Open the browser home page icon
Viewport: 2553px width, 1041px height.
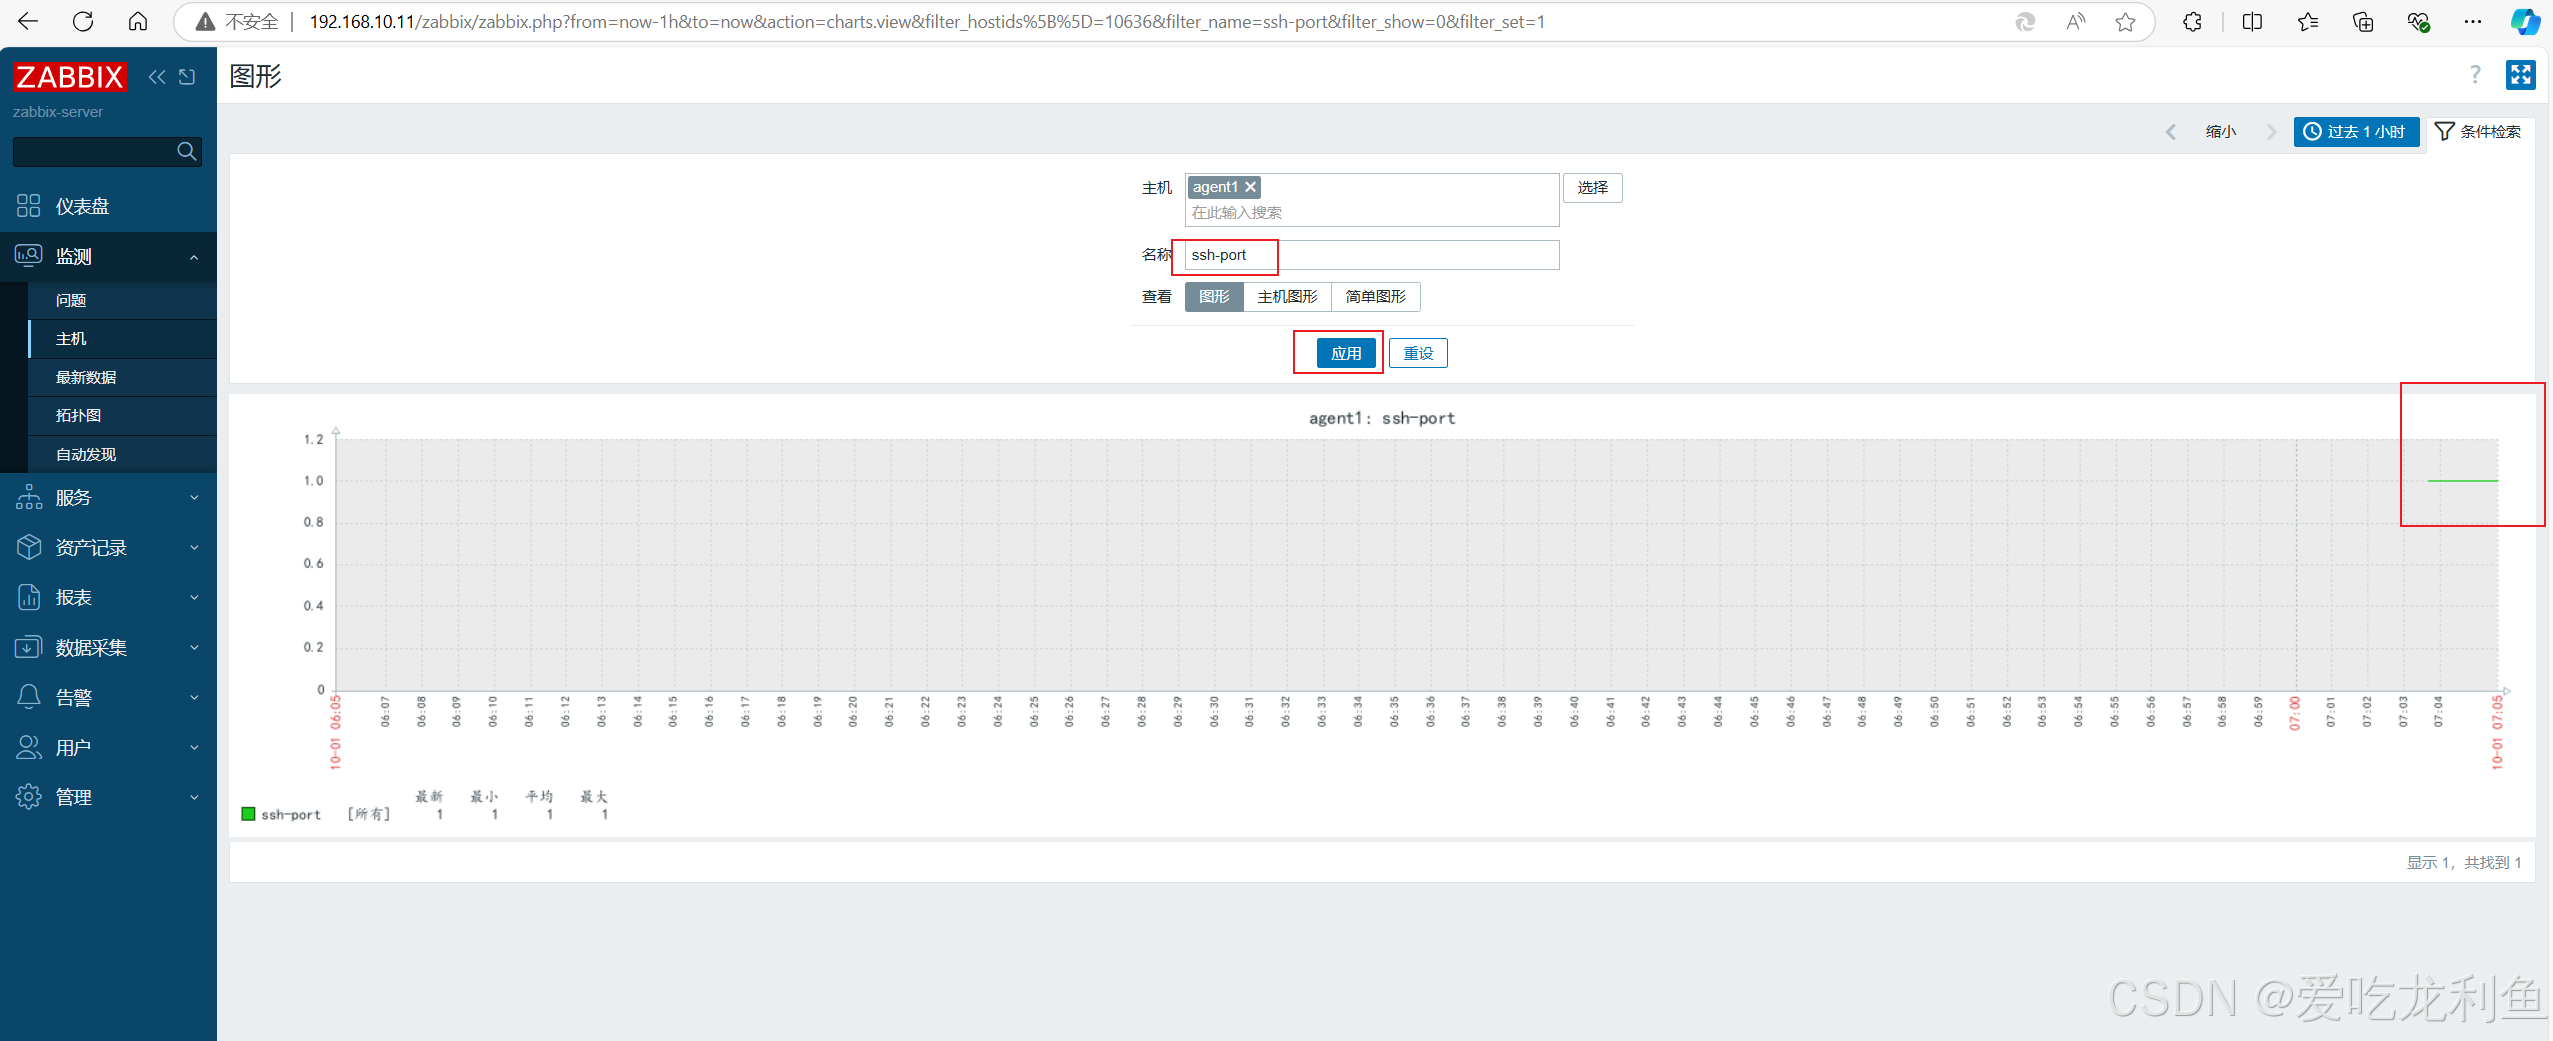[x=138, y=21]
